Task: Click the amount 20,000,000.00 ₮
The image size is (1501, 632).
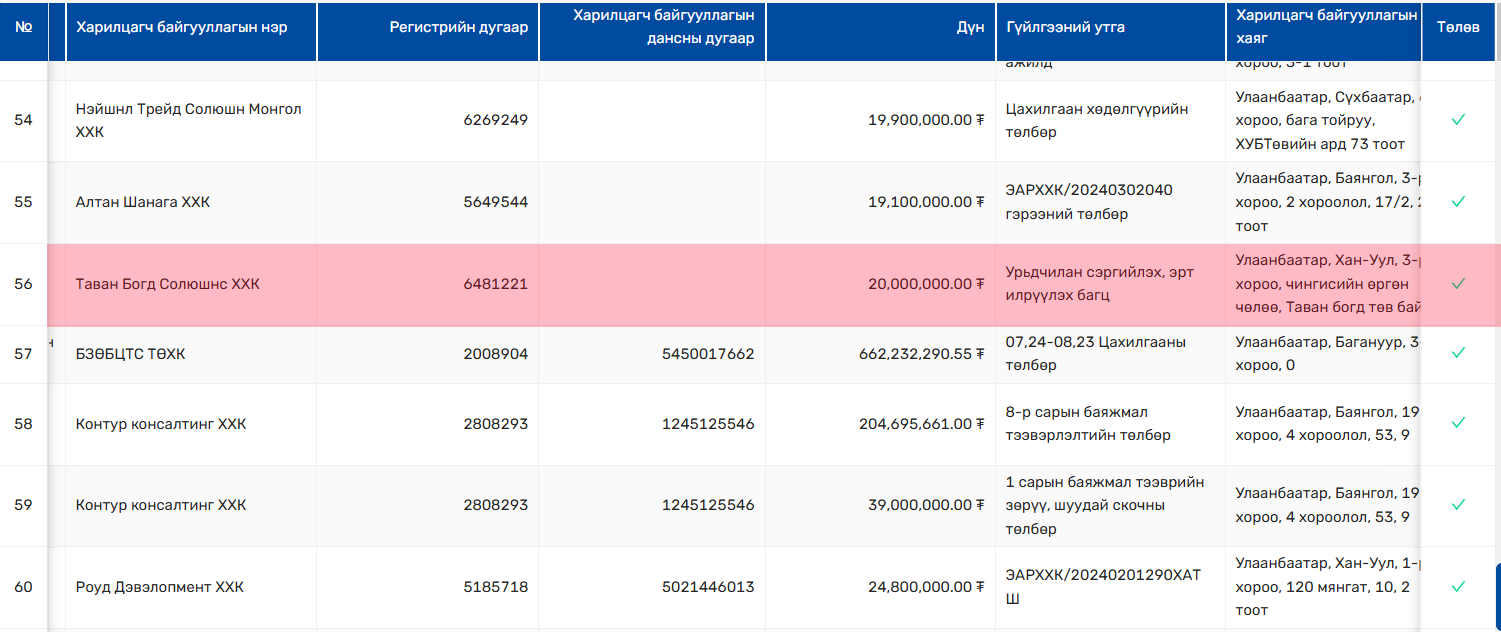Action: pos(927,284)
